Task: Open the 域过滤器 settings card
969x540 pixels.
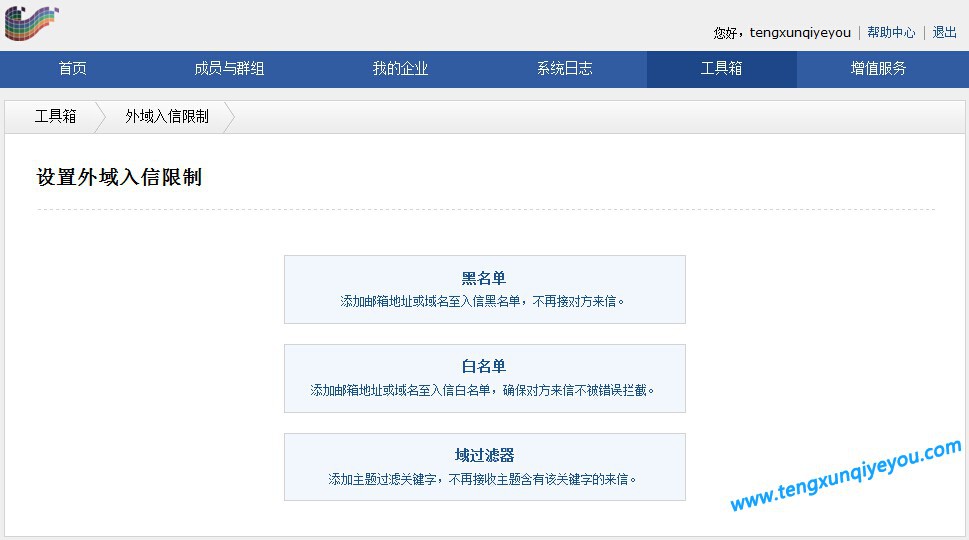Action: [484, 466]
